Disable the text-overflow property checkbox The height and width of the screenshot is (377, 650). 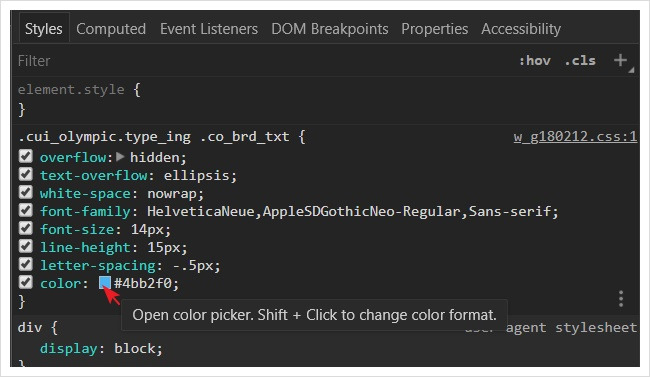(x=26, y=174)
